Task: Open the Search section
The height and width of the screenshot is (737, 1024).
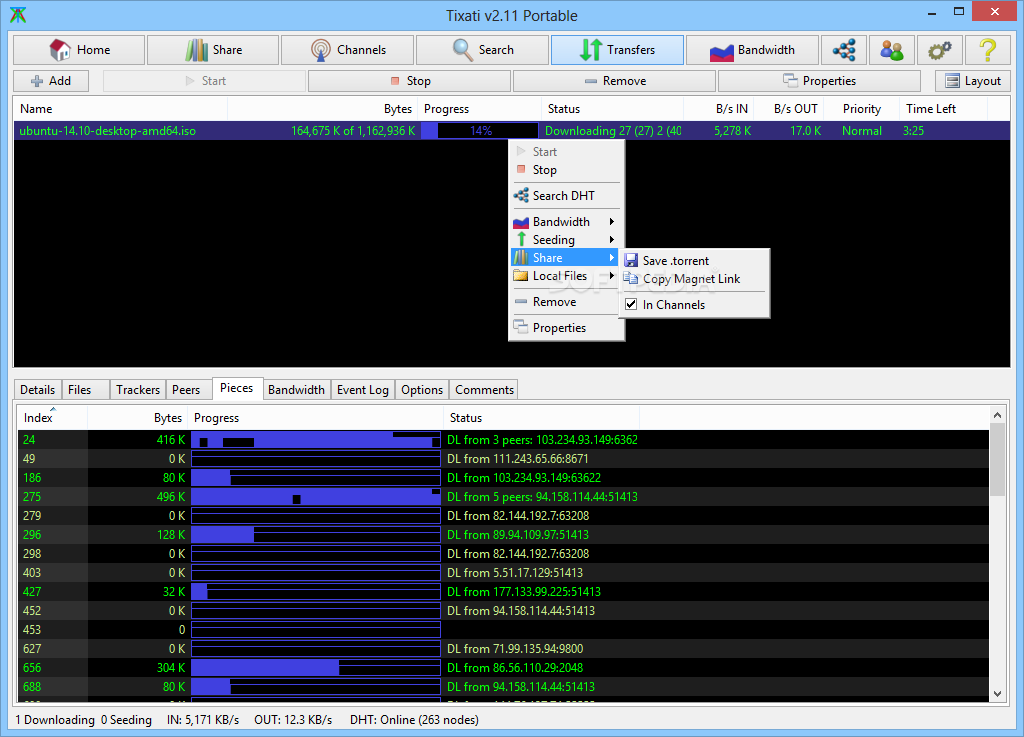Action: click(x=482, y=50)
